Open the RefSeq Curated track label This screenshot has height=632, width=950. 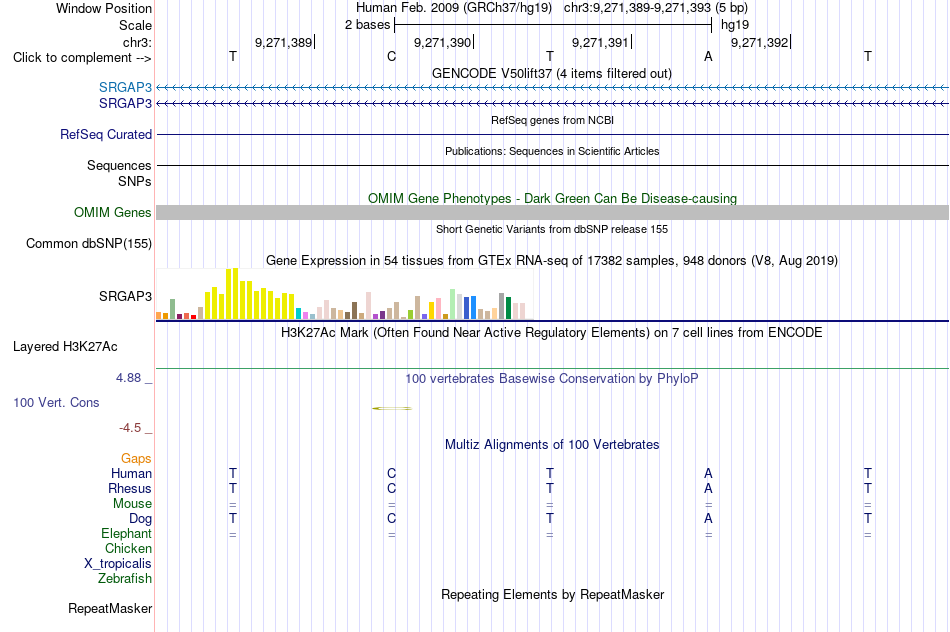[106, 135]
